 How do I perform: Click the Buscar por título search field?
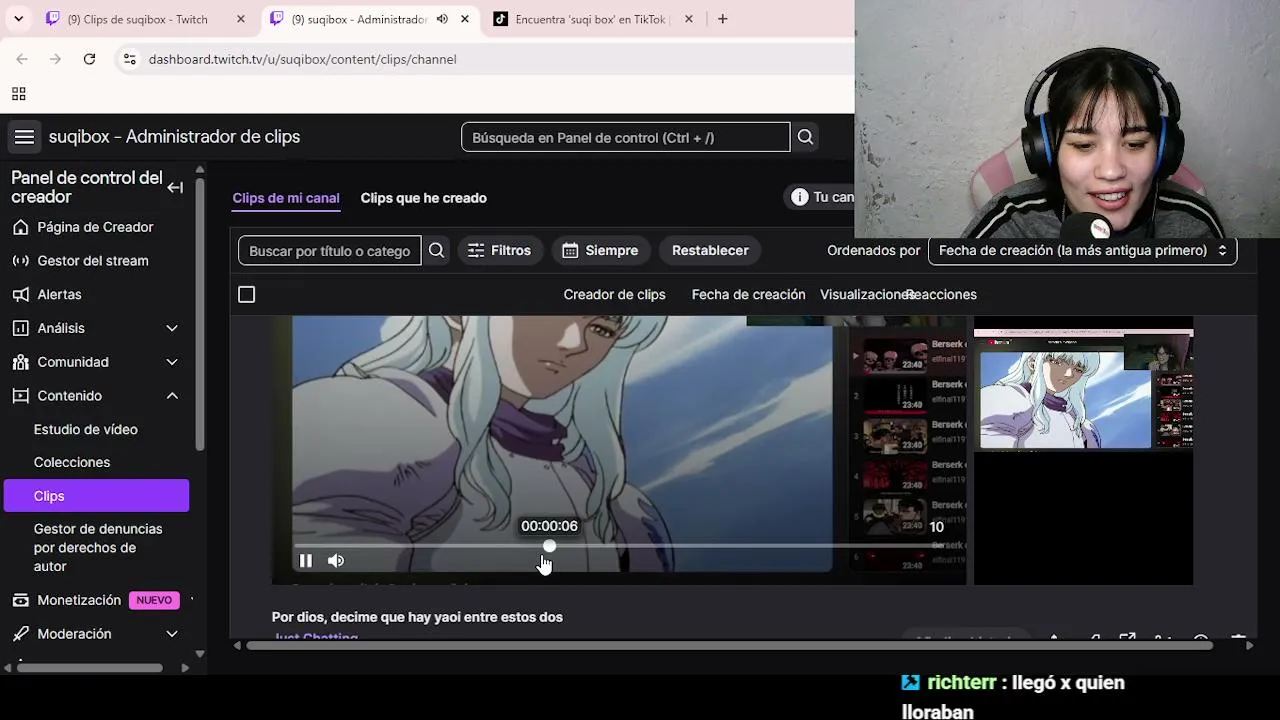click(330, 250)
